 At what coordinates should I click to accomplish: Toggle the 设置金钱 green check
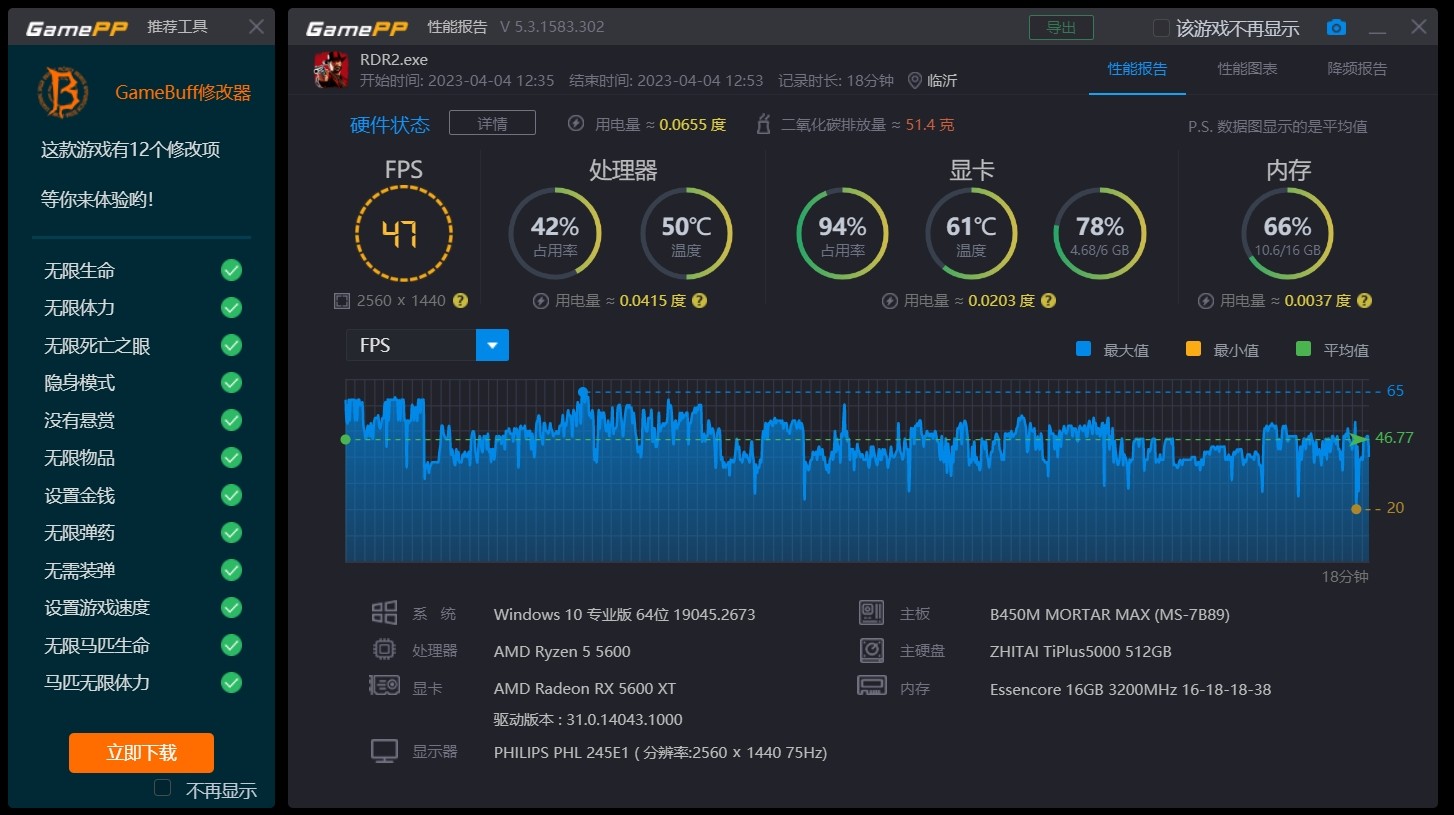pyautogui.click(x=231, y=495)
